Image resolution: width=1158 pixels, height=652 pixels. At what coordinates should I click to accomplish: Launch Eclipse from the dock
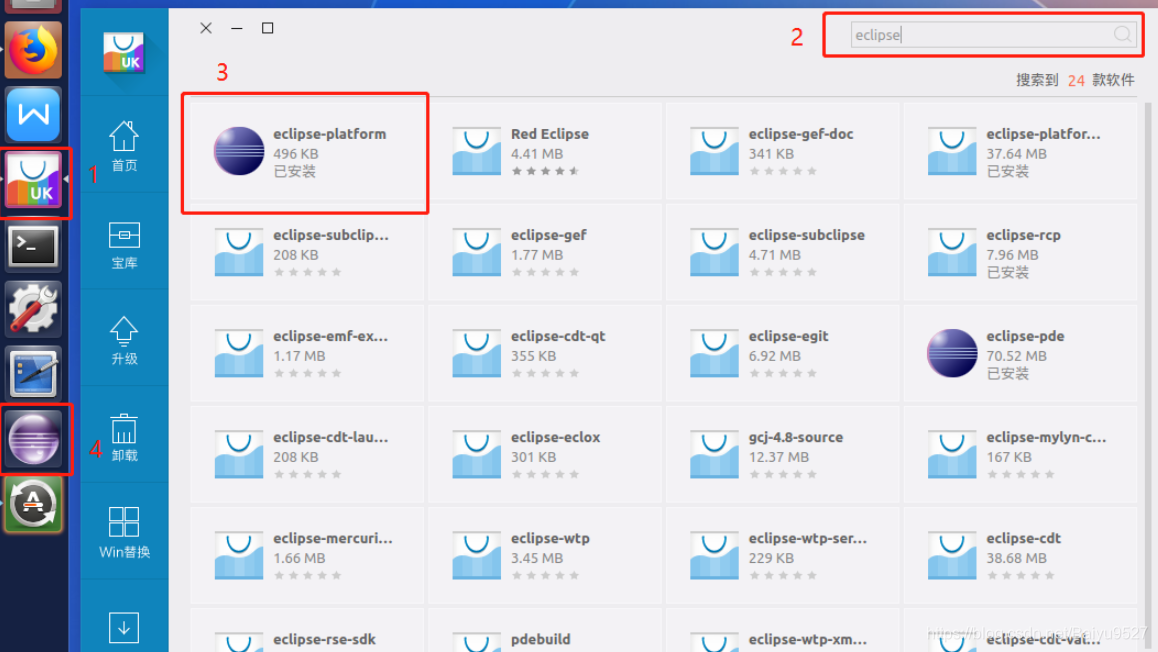(33, 439)
